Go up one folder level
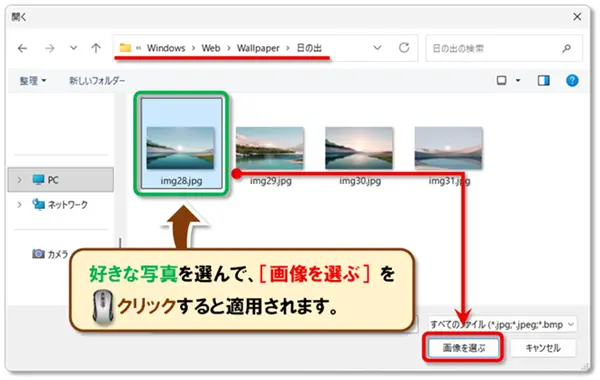600x380 pixels. tap(96, 48)
